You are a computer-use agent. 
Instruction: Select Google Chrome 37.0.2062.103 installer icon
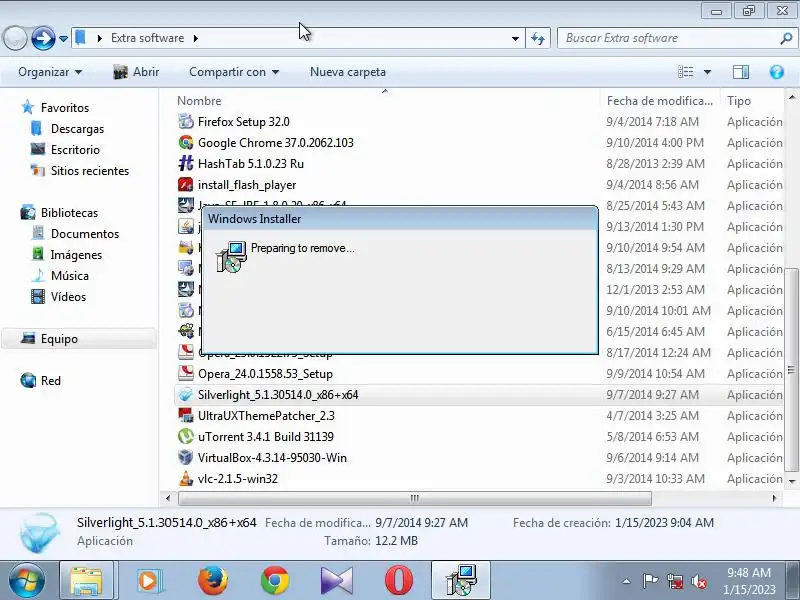click(186, 142)
